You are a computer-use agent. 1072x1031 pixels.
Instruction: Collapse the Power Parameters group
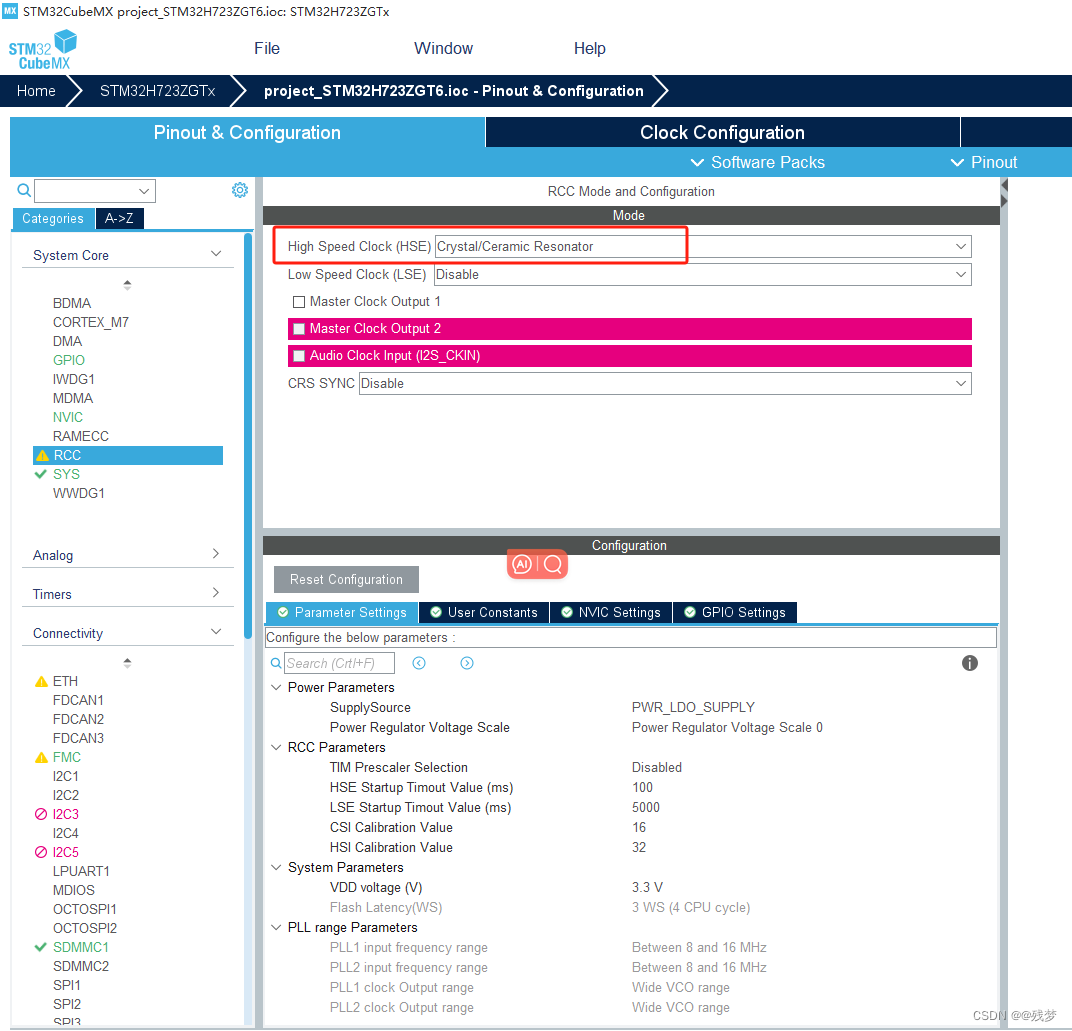tap(276, 687)
